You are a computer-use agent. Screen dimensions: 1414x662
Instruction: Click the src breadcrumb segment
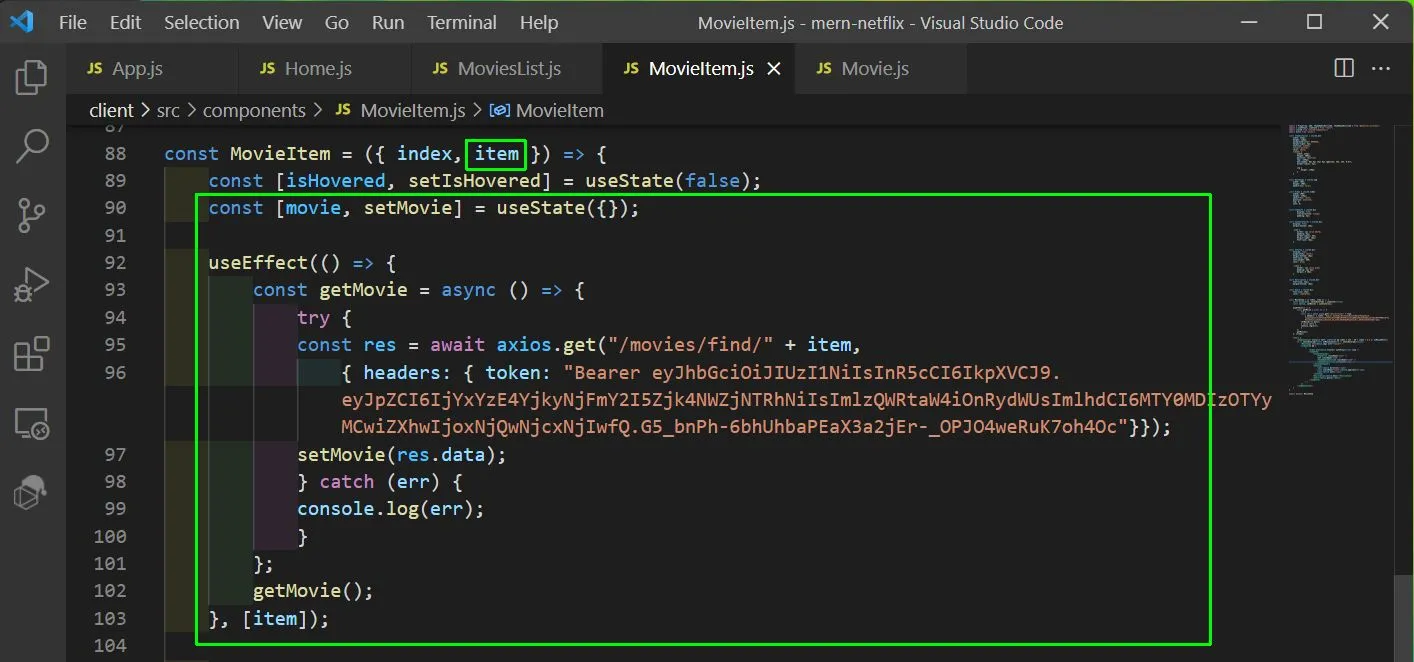[168, 110]
